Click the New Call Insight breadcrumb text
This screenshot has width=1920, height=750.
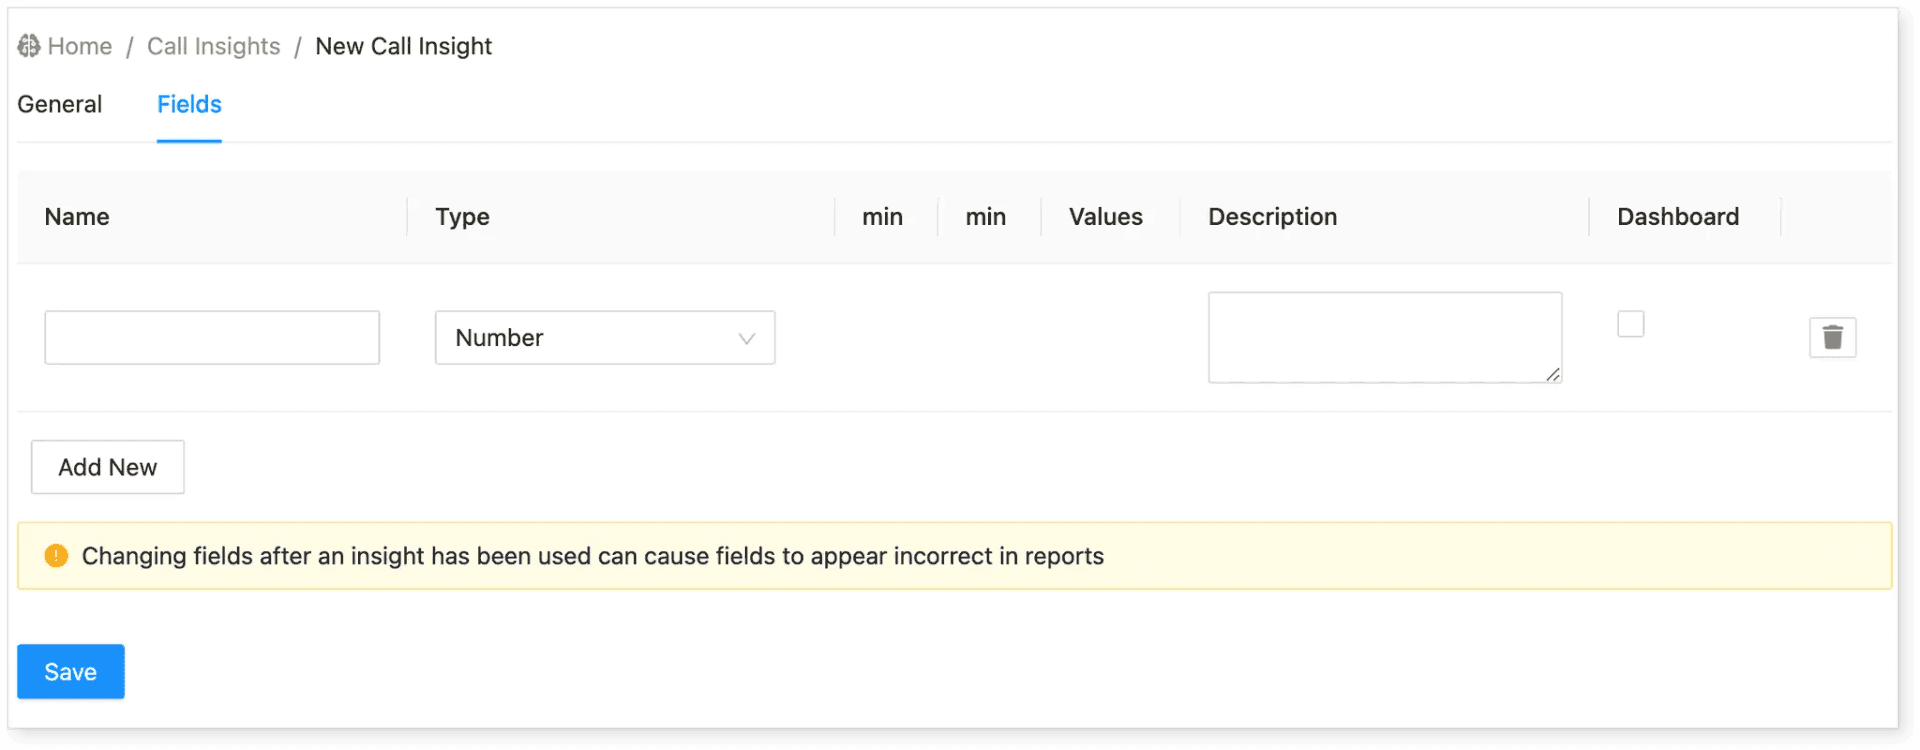pyautogui.click(x=403, y=46)
